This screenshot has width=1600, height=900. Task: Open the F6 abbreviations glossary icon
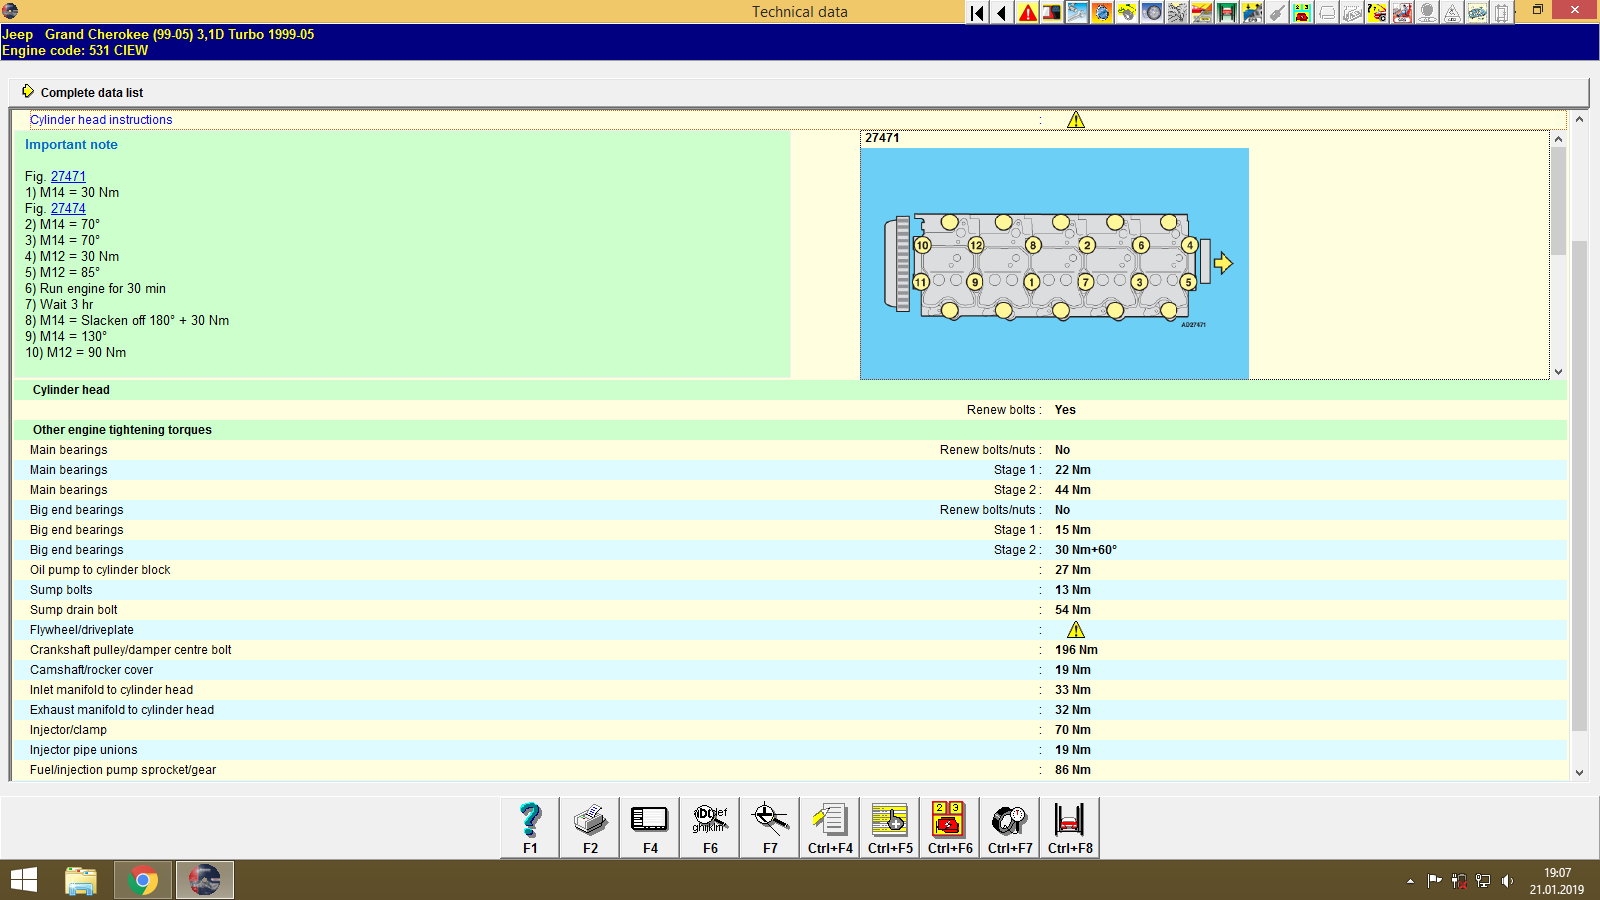click(x=709, y=823)
